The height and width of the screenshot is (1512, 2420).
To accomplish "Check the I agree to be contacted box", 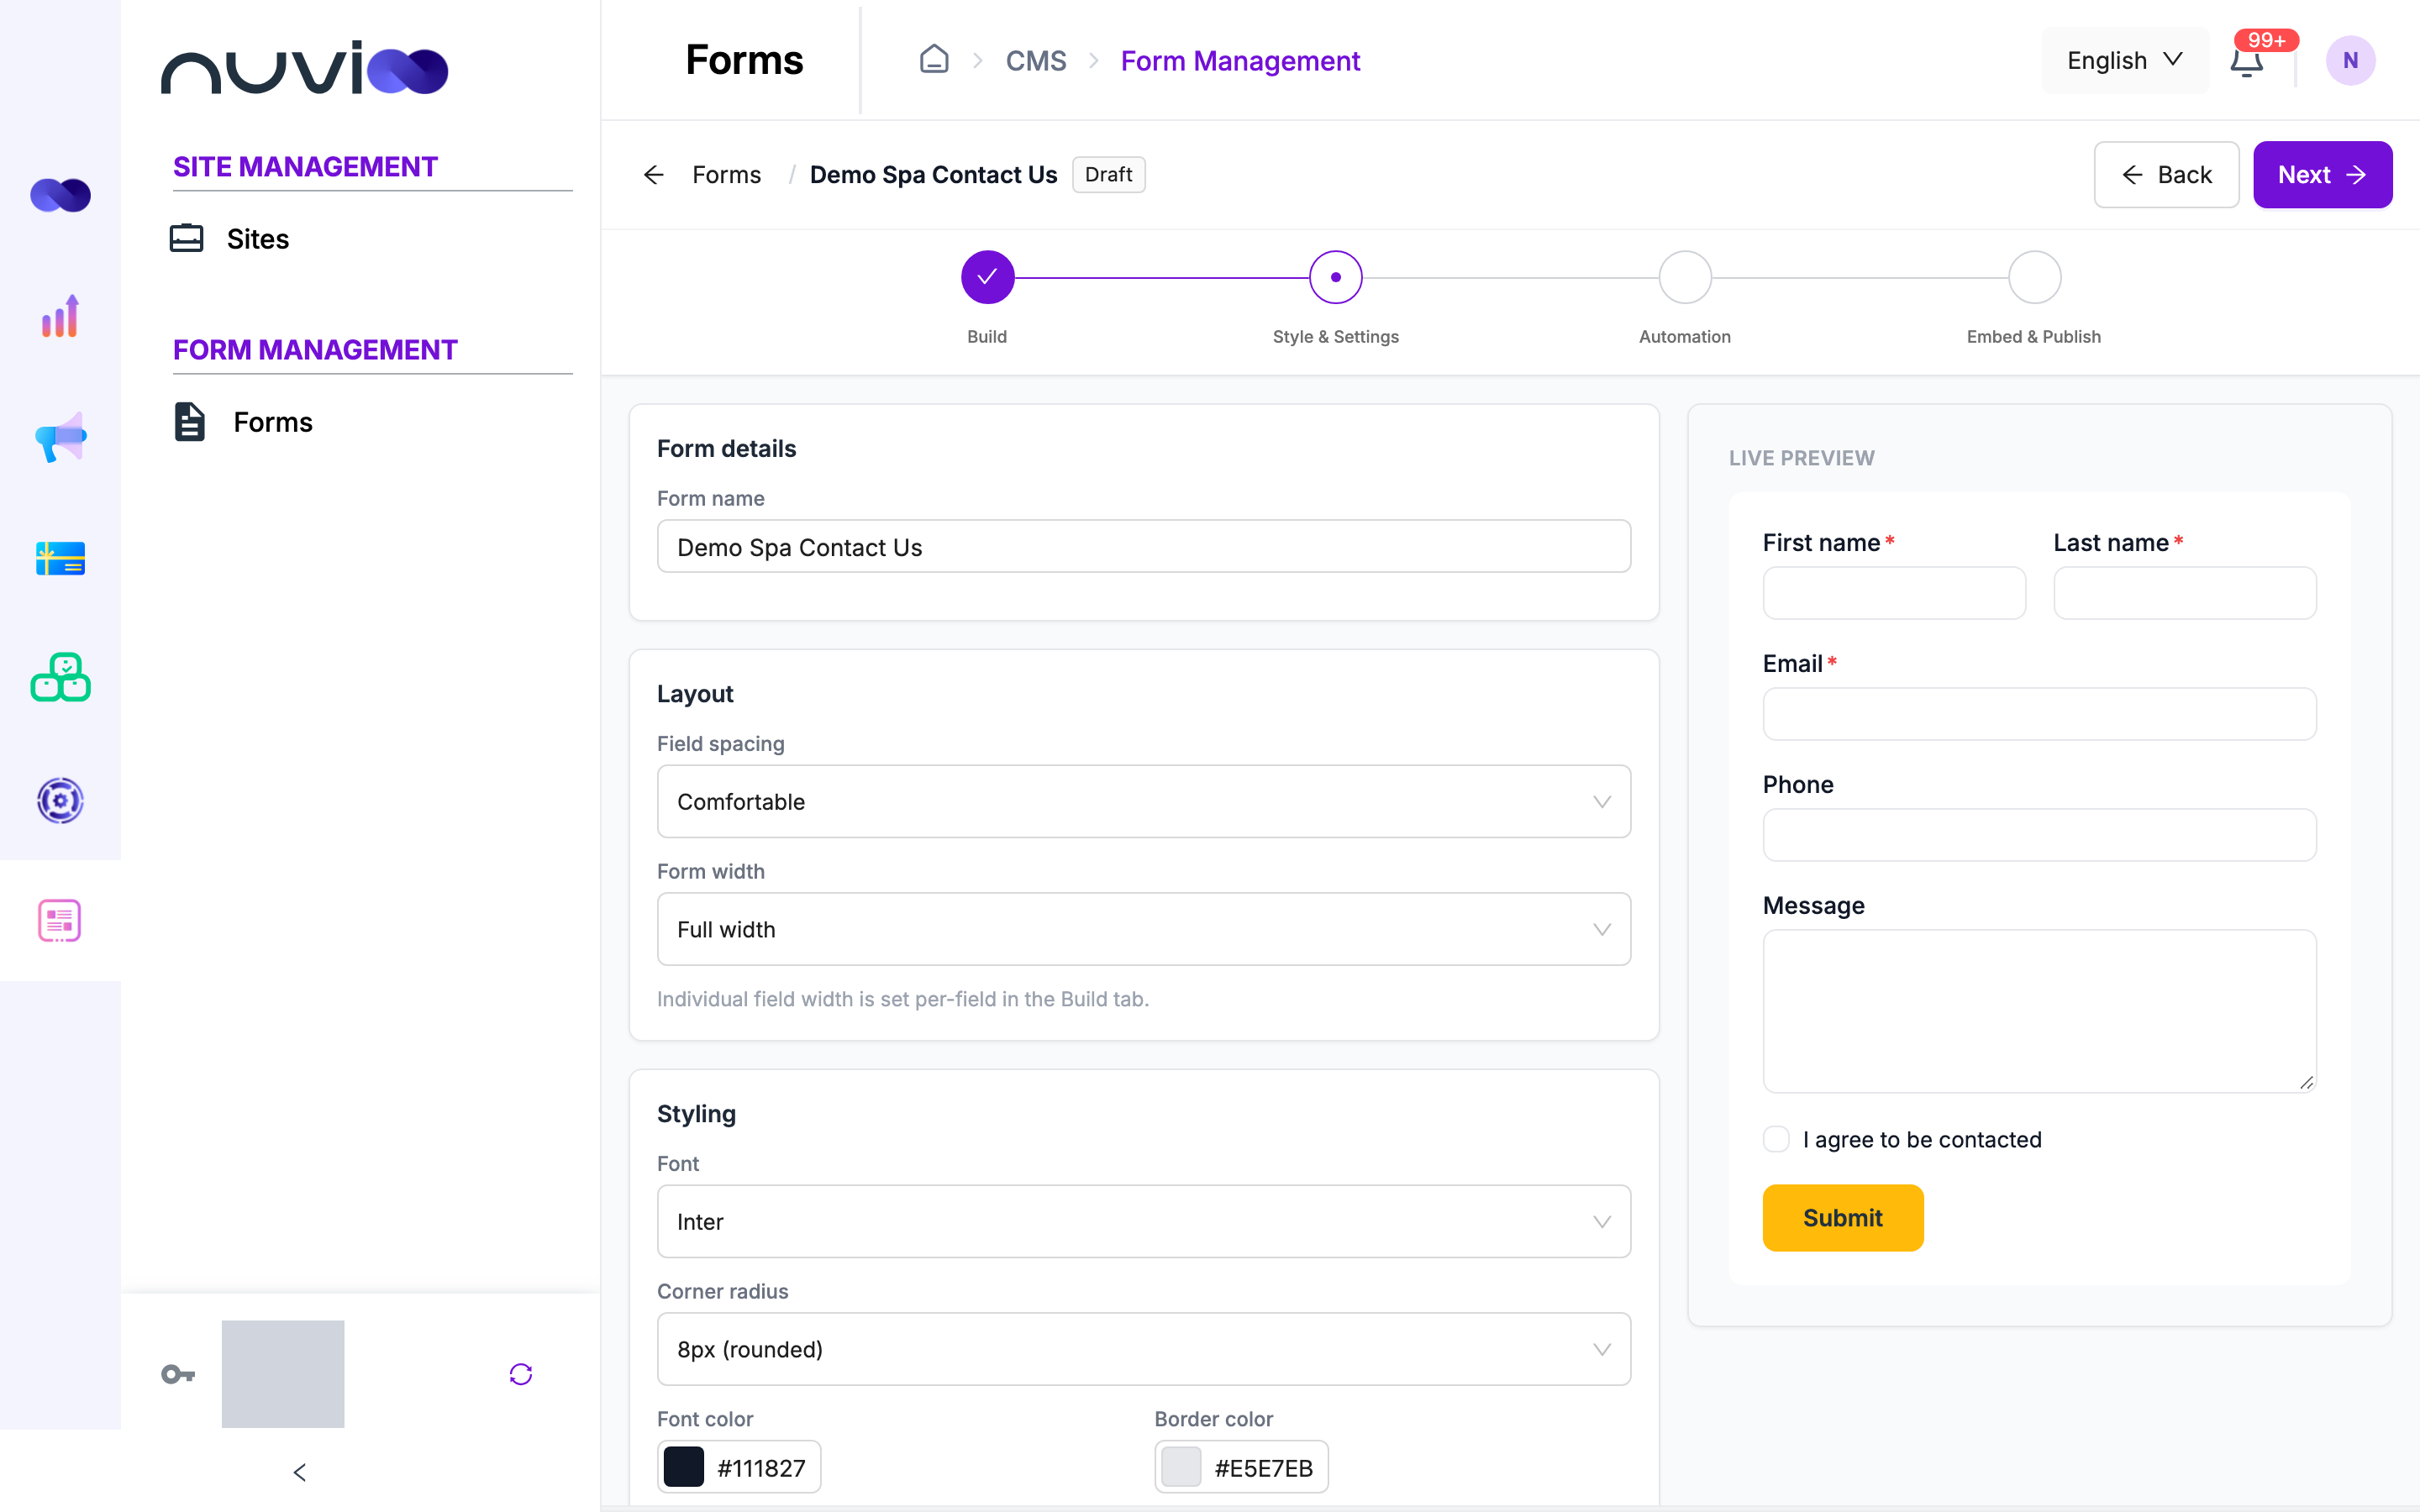I will [1776, 1139].
